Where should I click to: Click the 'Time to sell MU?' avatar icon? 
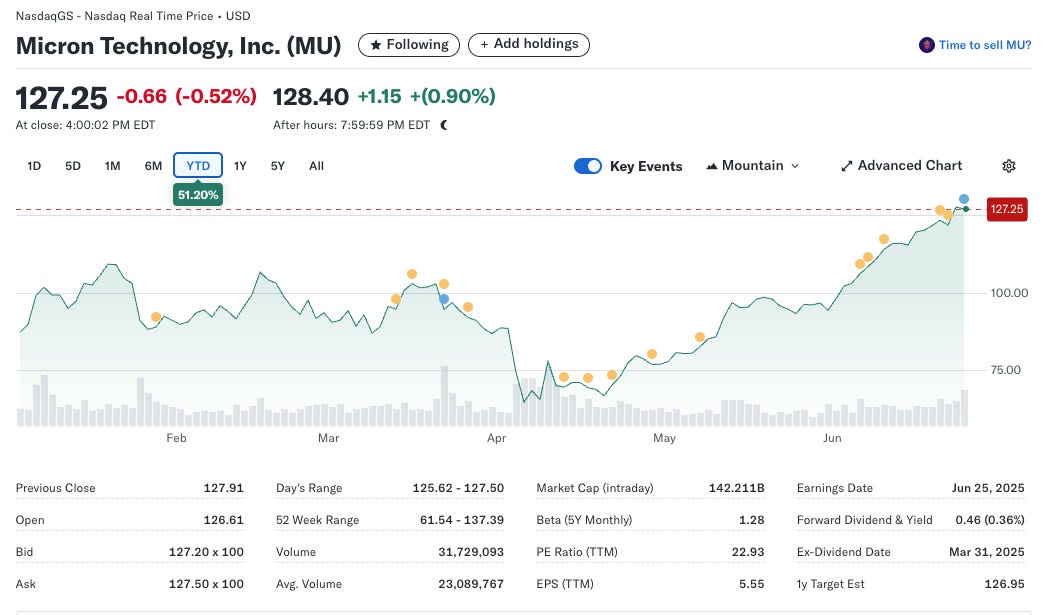pyautogui.click(x=927, y=45)
